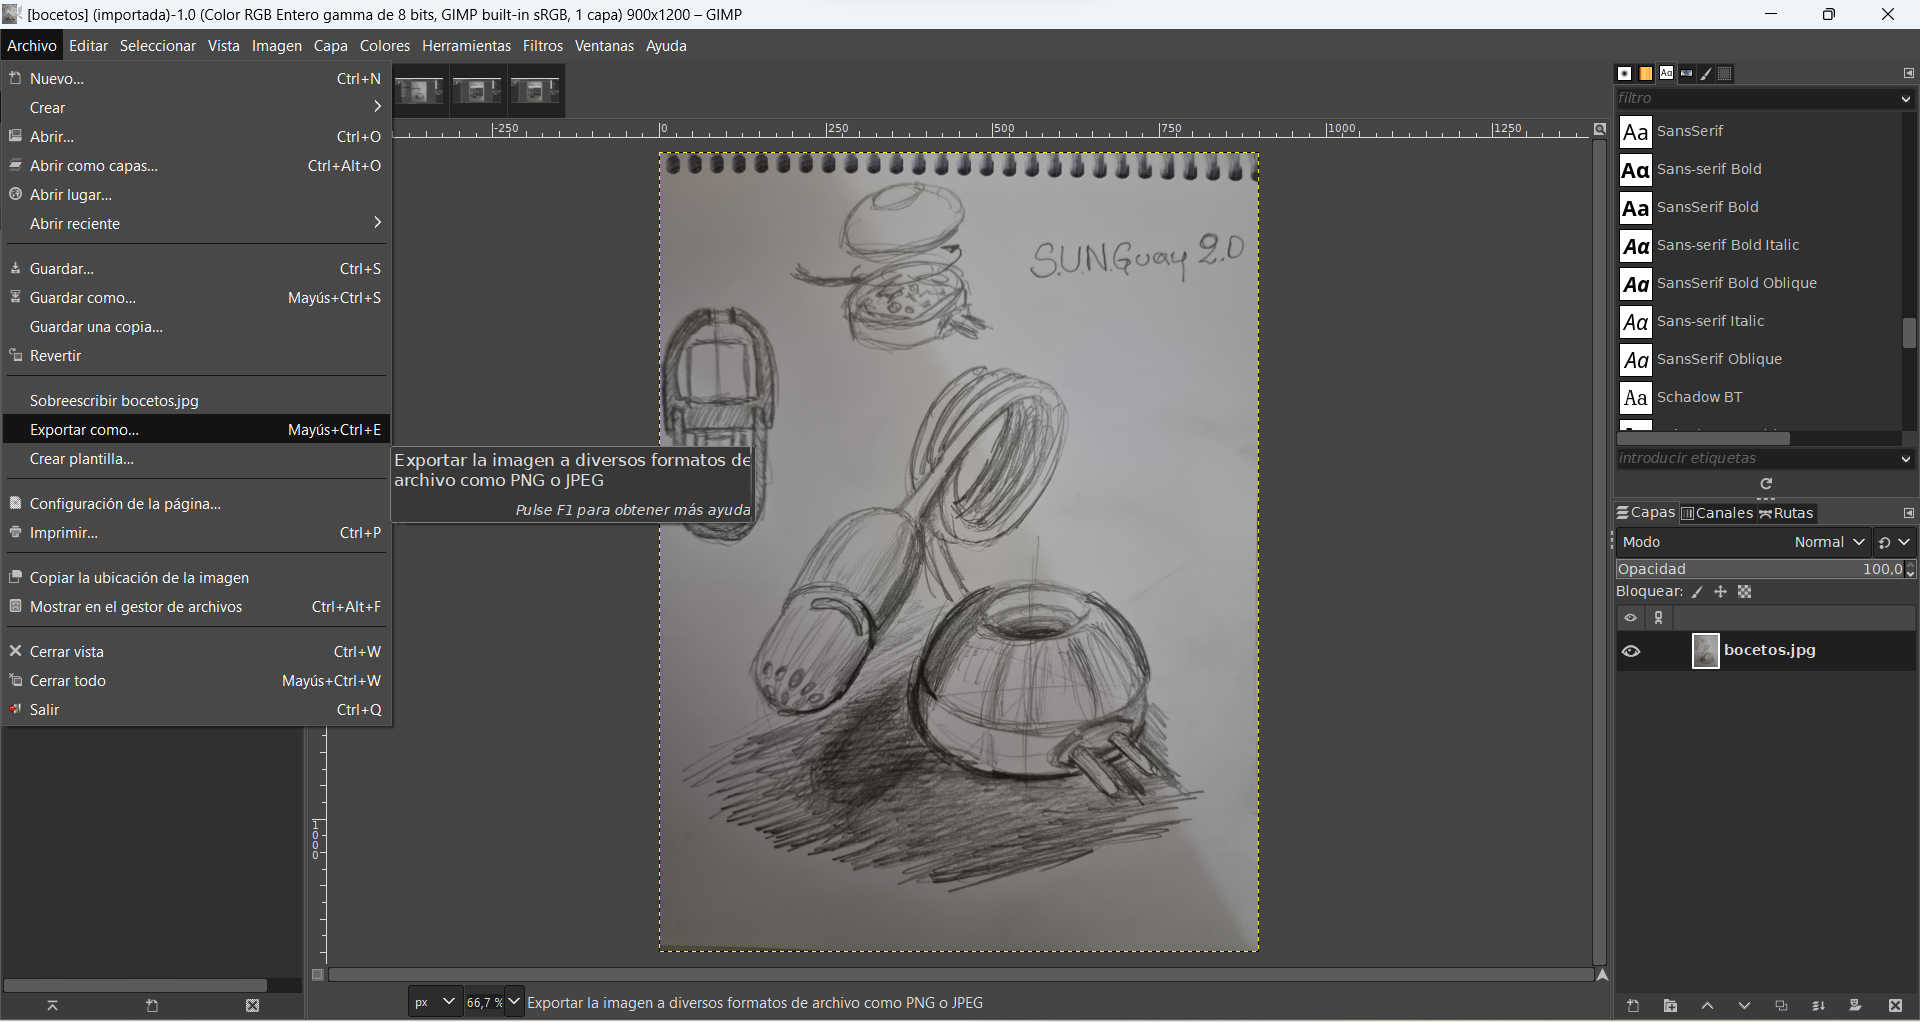Choose Nuevo... from Archivo menu
This screenshot has height=1022, width=1920.
[x=196, y=79]
